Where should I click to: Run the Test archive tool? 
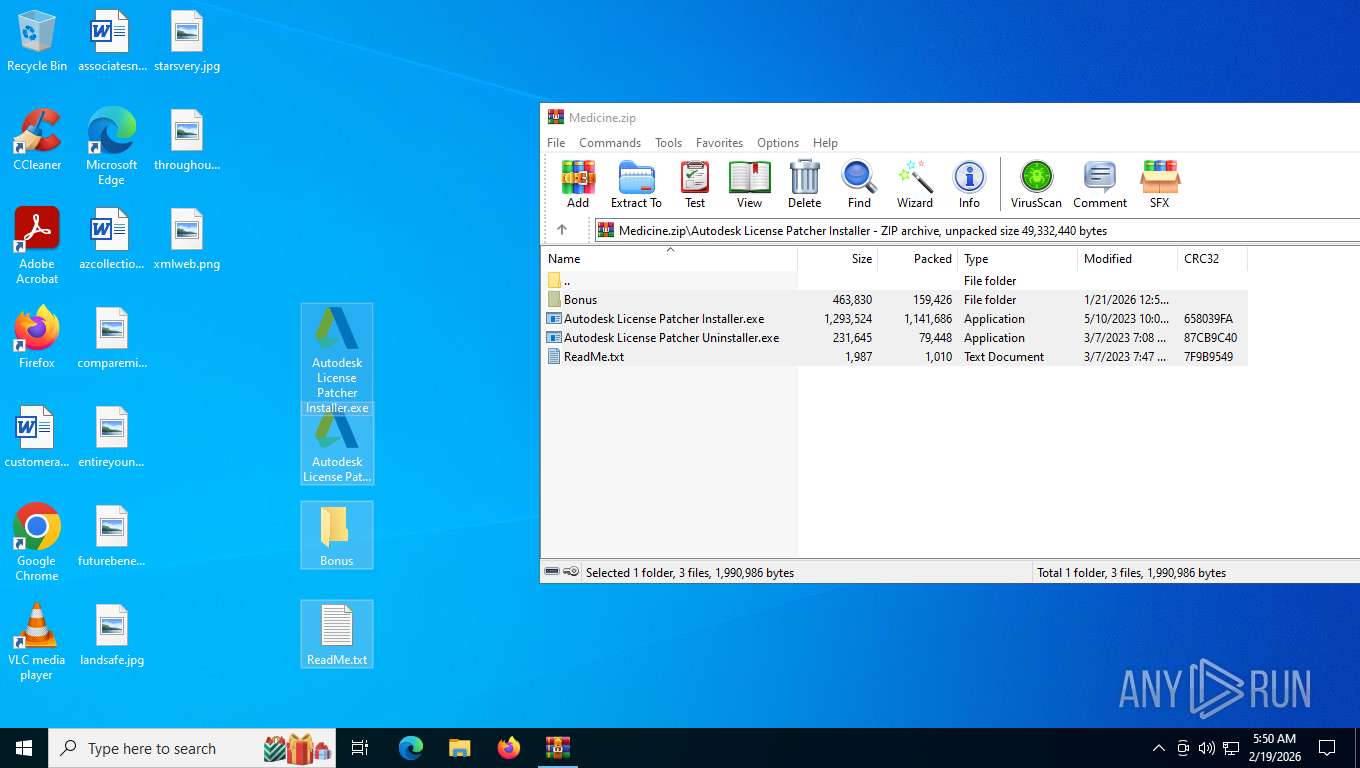coord(695,185)
